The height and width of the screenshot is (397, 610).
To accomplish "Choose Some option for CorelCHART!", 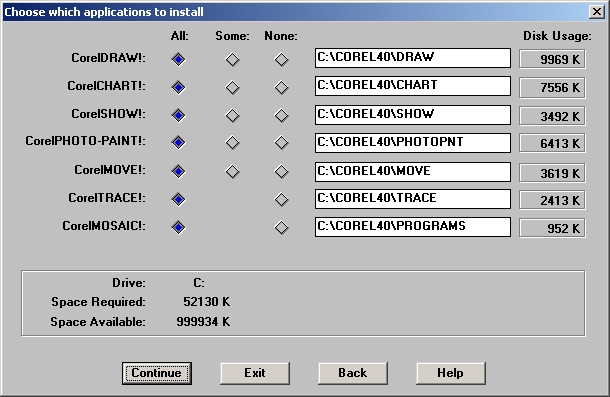I will coord(233,88).
